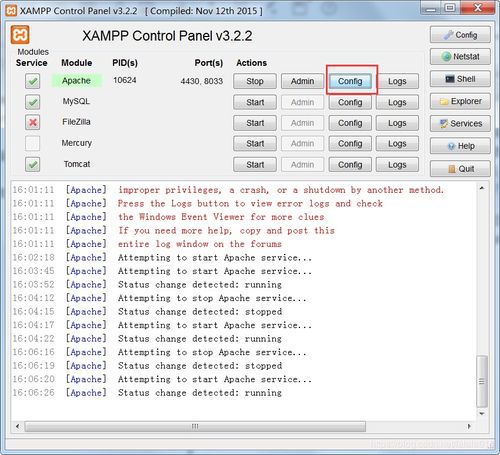
Task: Toggle the empty Mercury service checkbox
Action: coord(32,143)
